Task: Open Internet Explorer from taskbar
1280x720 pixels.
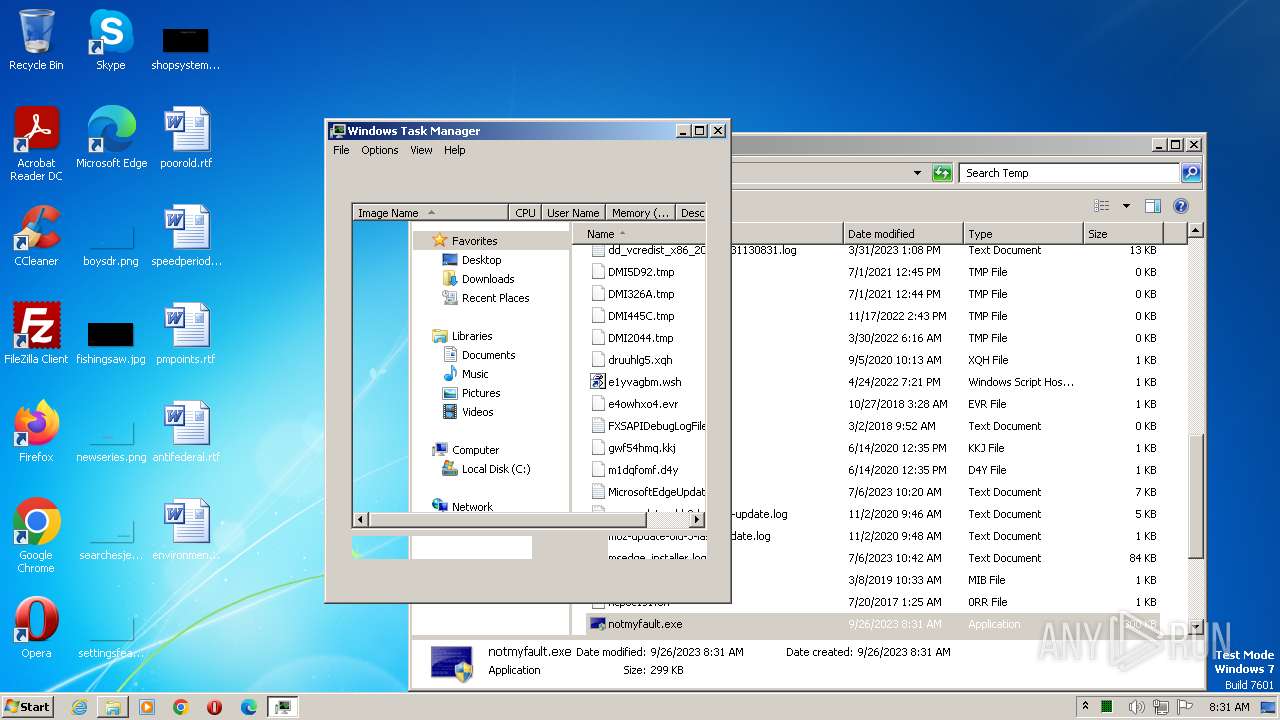Action: pyautogui.click(x=79, y=707)
